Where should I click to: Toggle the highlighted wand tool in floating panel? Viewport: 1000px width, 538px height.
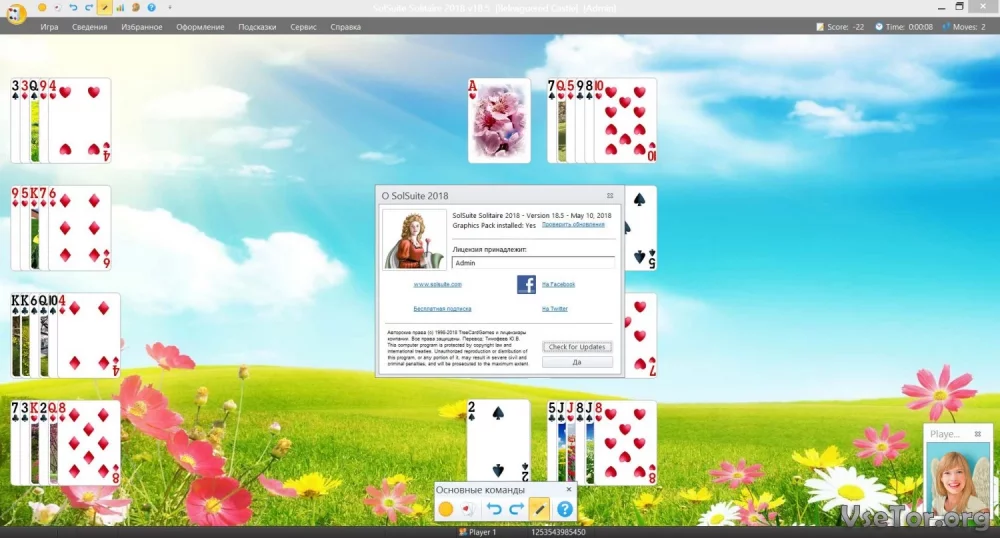coord(540,510)
